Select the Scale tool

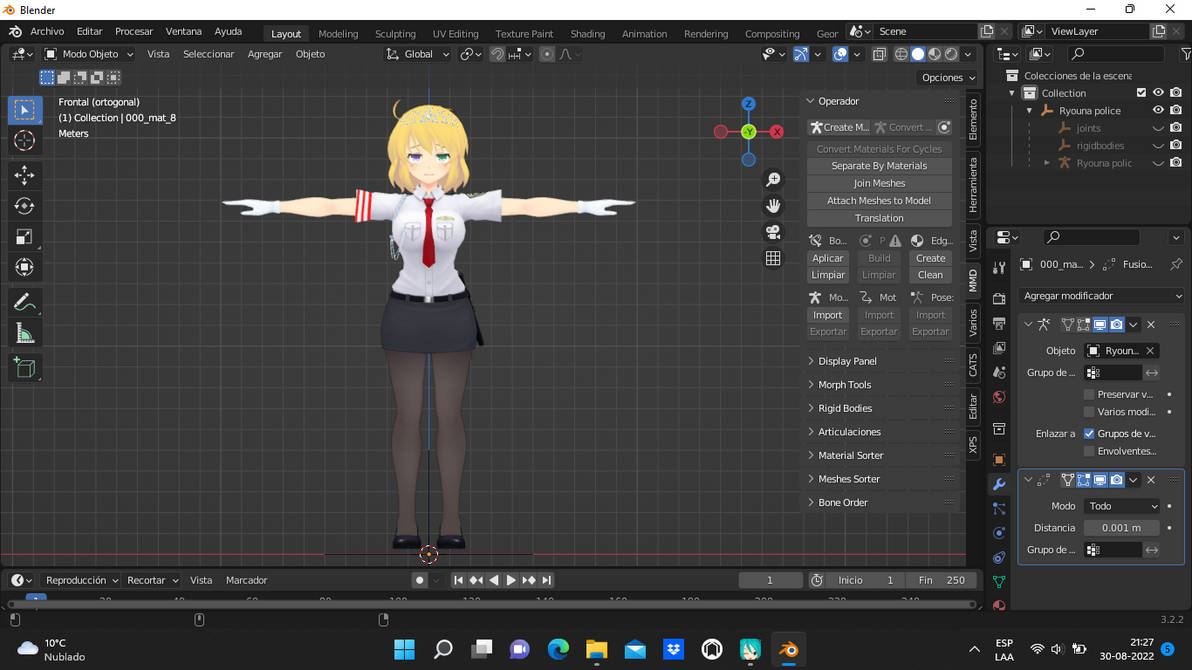(x=24, y=237)
